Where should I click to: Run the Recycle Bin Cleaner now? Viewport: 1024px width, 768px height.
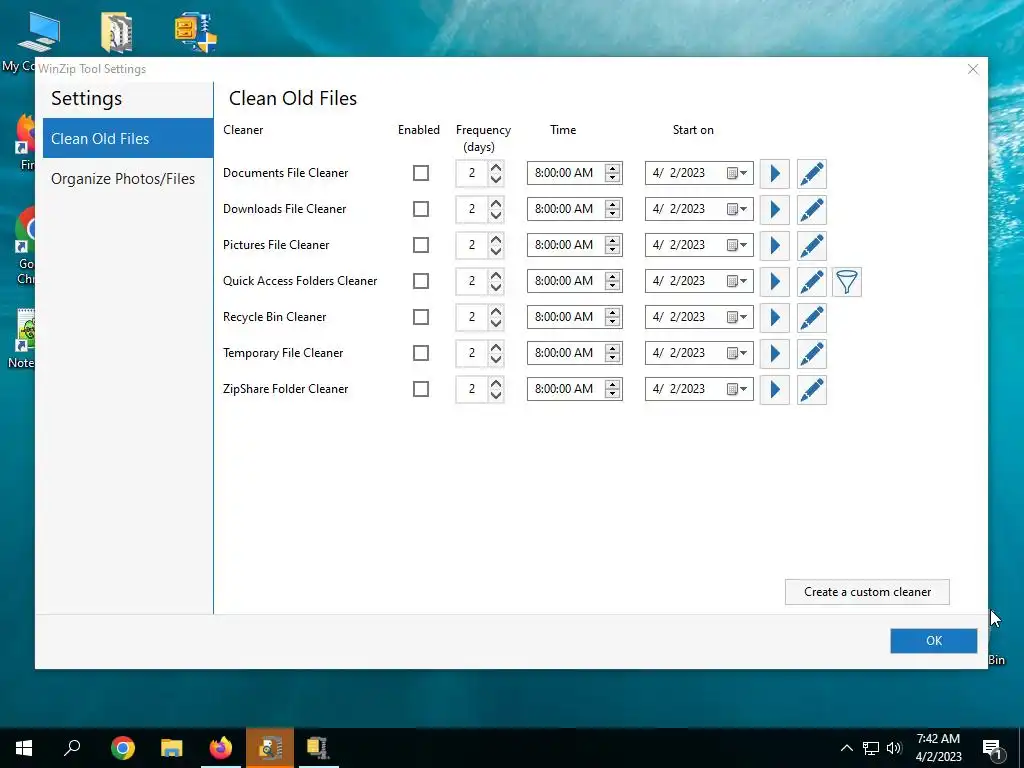[x=775, y=317]
